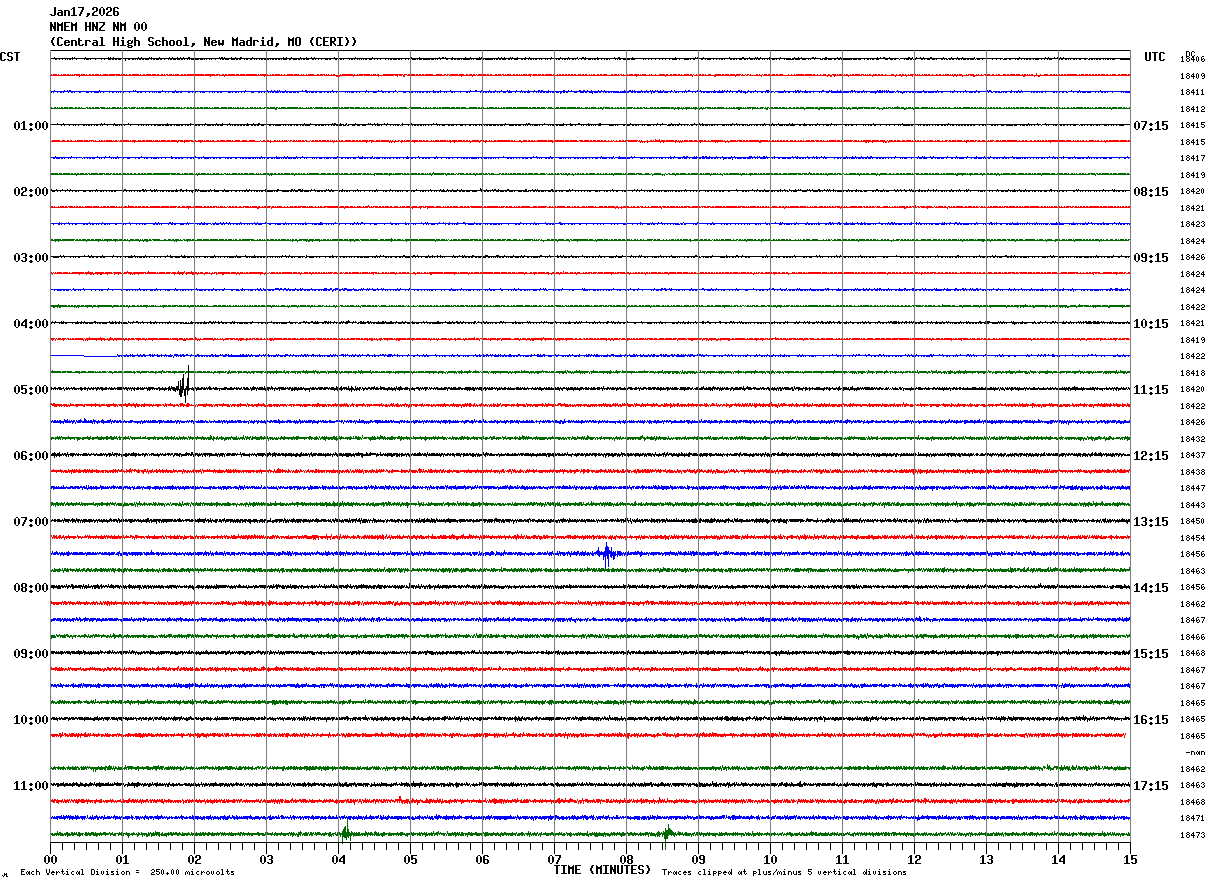The image size is (1210, 886).
Task: Click the 'Each Vertical Division = 250.00 microvolts' note
Action: [x=127, y=873]
